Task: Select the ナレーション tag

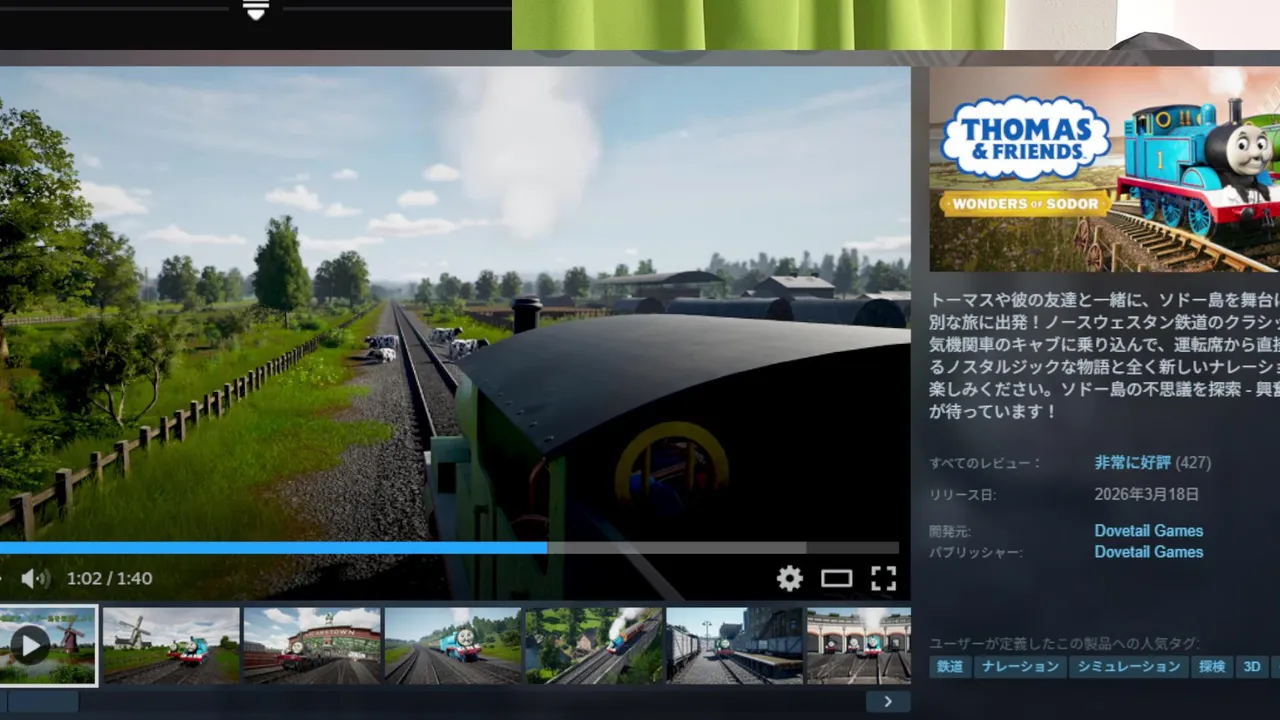Action: pos(1019,666)
